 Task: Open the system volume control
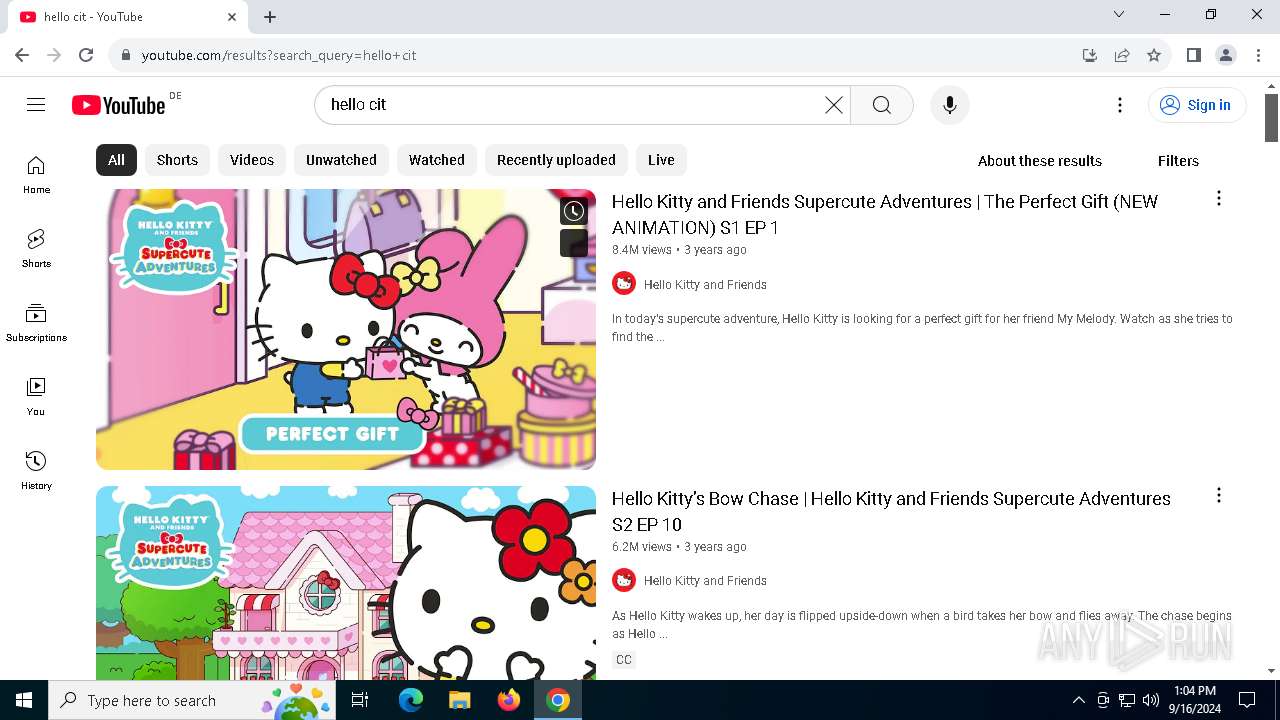(1150, 700)
